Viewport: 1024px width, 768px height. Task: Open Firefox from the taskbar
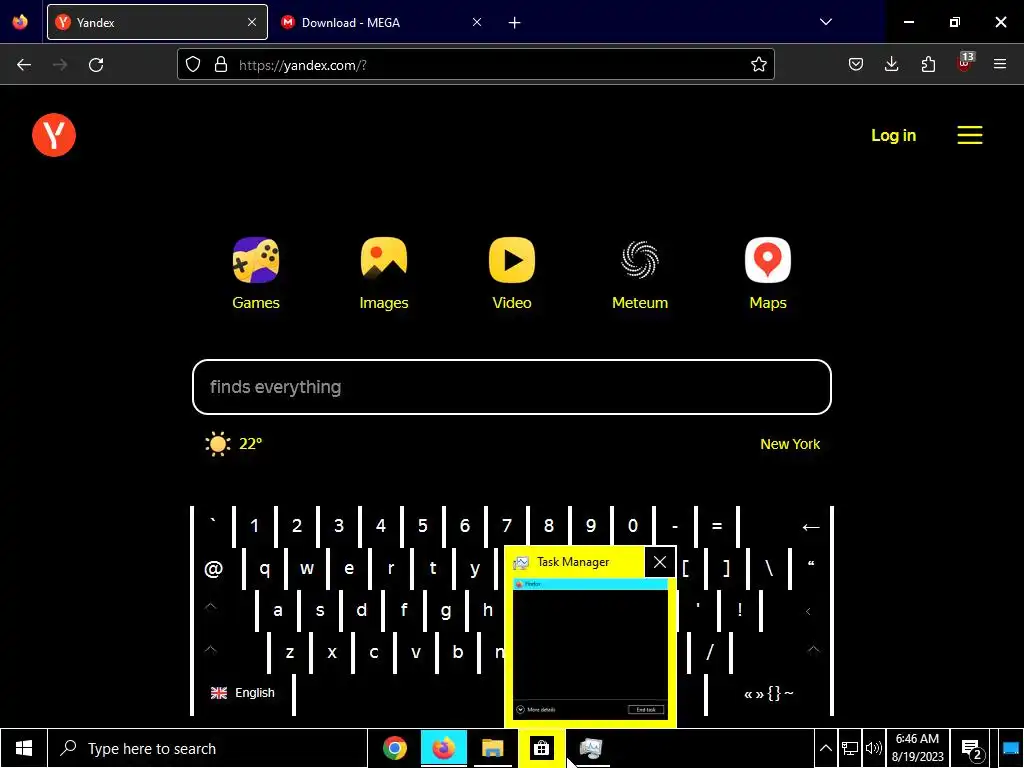click(444, 748)
